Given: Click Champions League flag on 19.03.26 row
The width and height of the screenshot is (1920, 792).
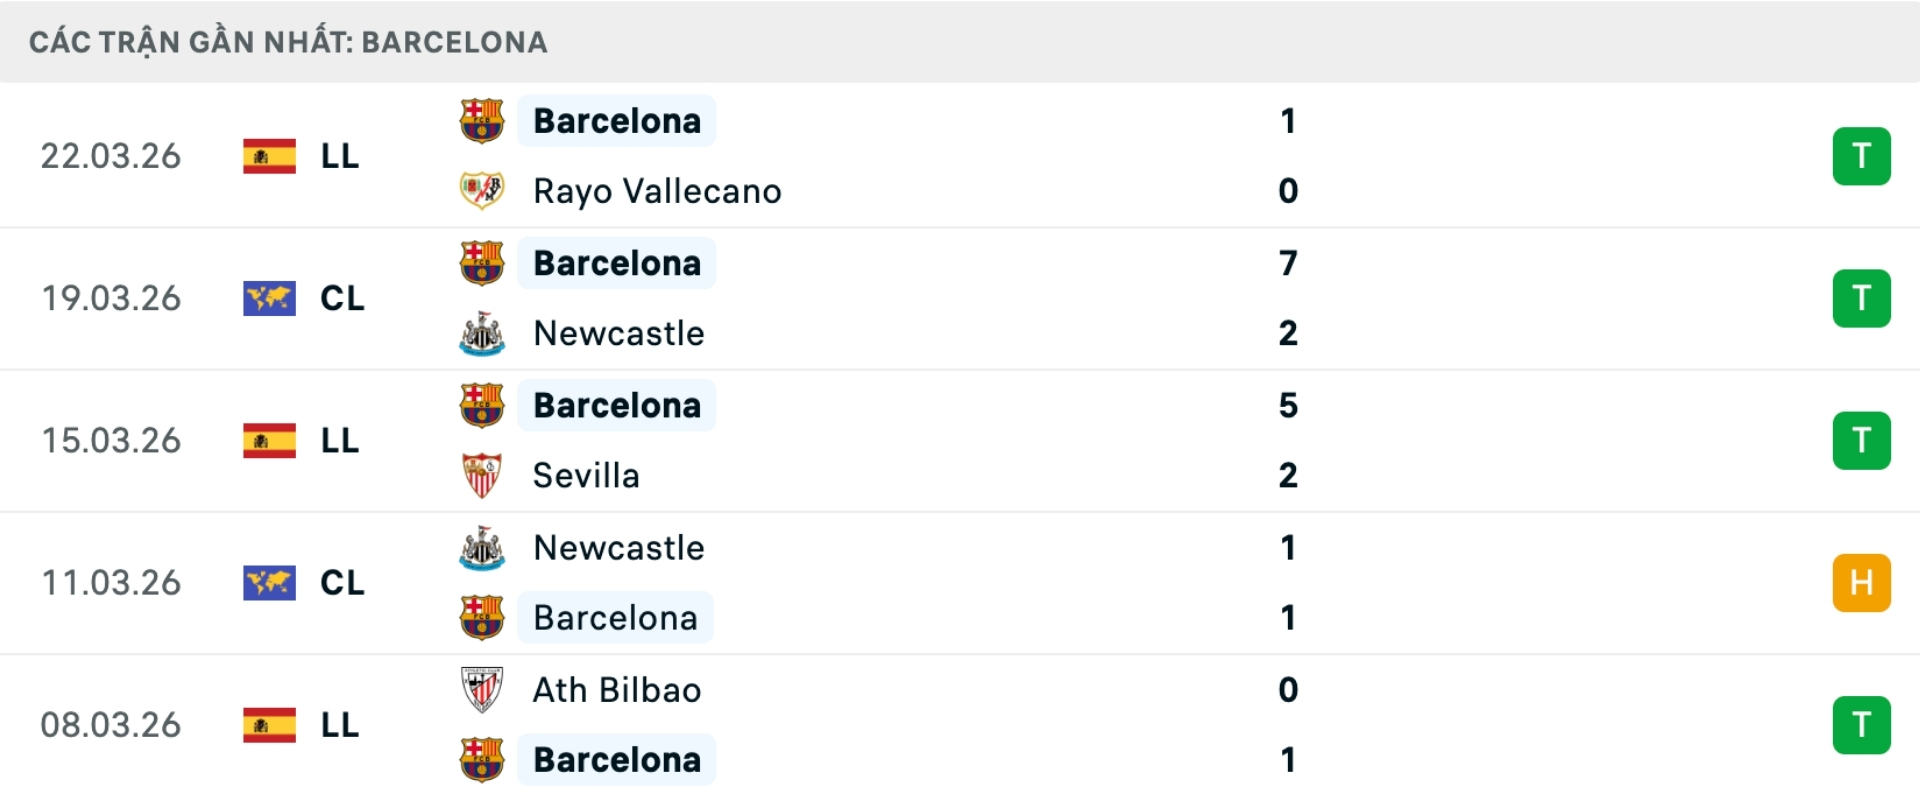Looking at the screenshot, I should coord(269,299).
